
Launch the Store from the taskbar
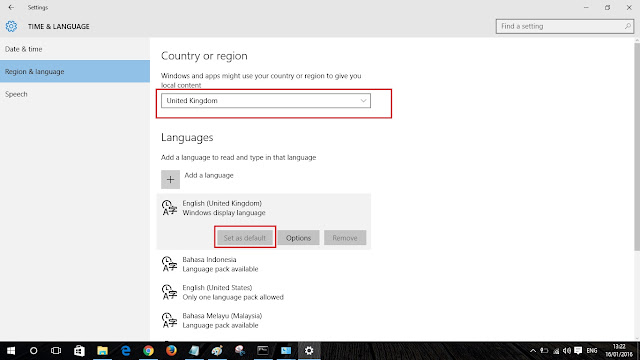coord(79,351)
